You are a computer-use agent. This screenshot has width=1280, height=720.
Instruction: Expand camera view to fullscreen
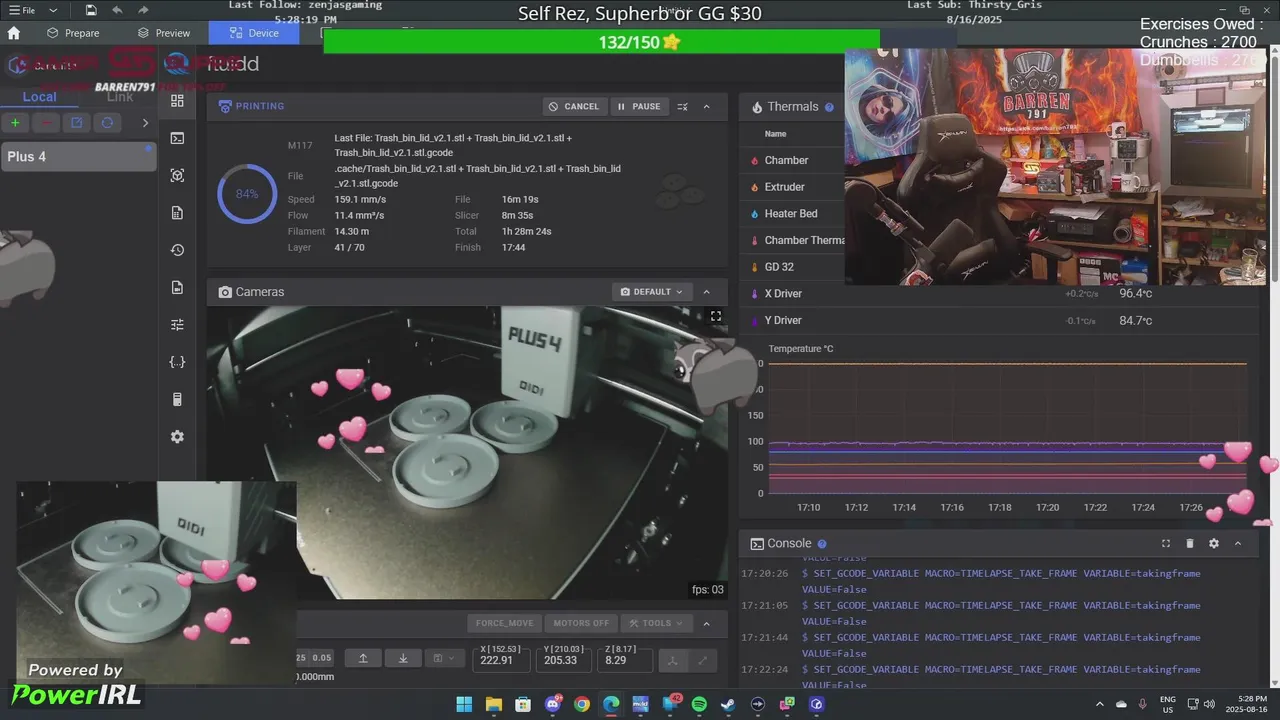(716, 316)
